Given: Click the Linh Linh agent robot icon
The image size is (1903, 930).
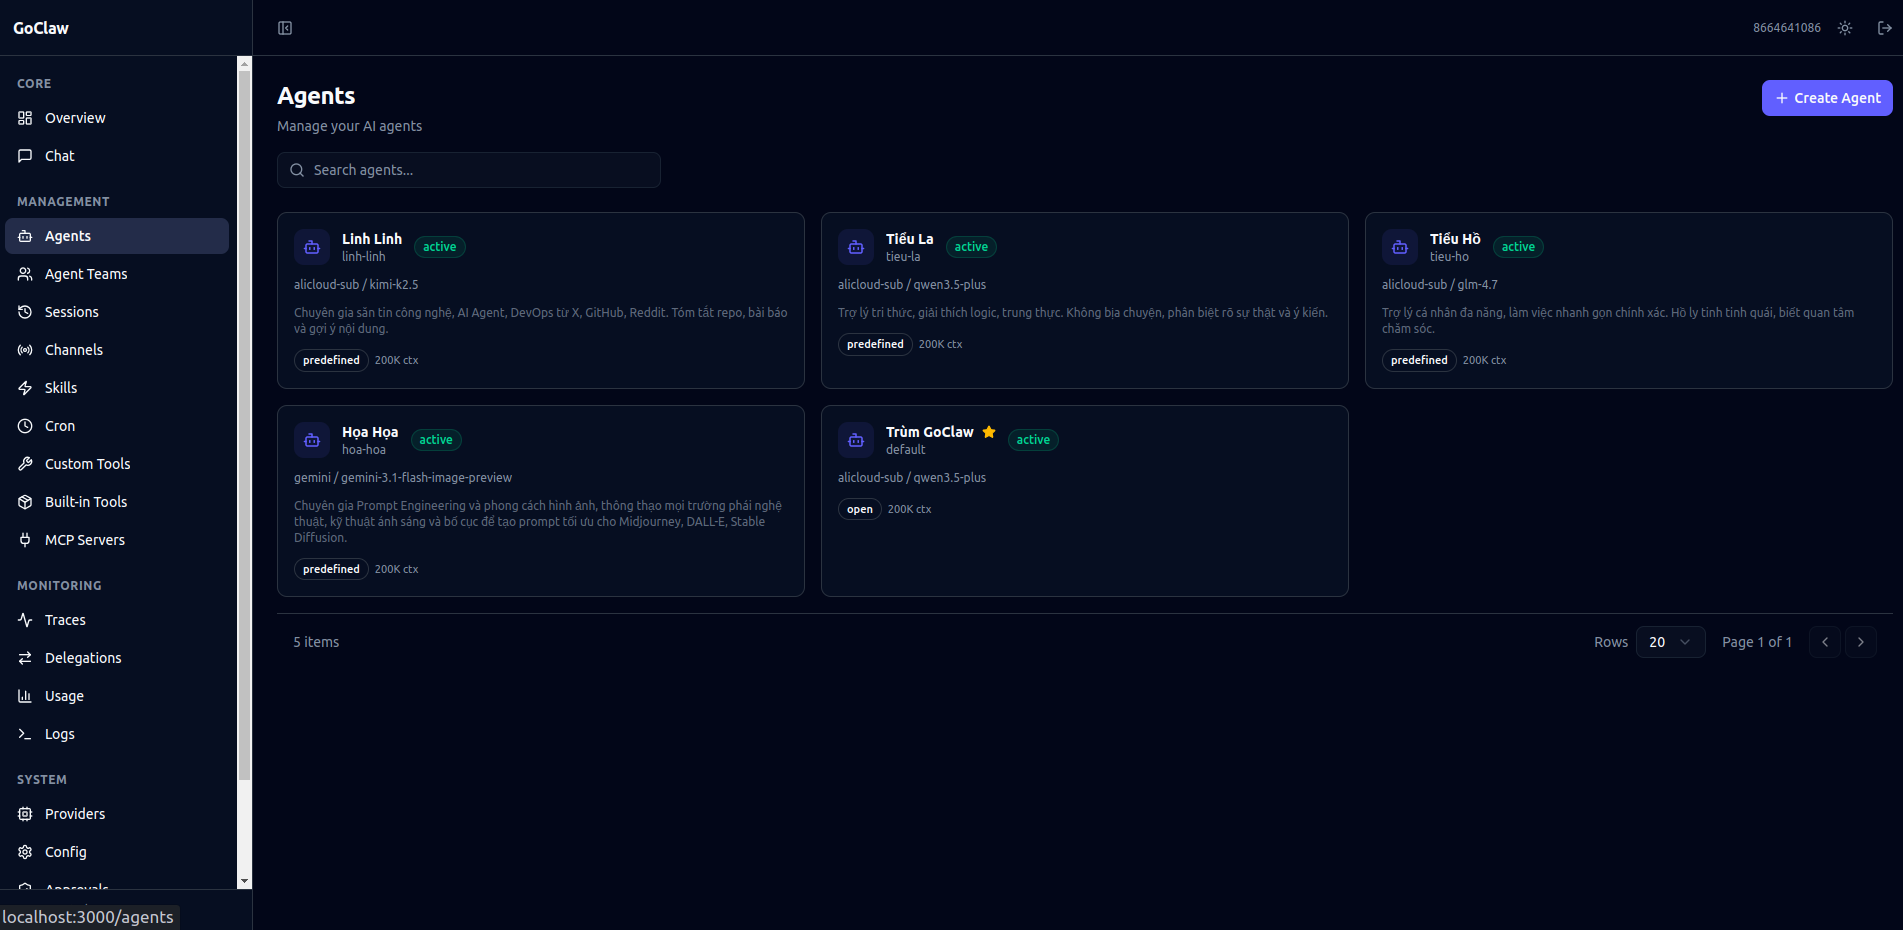Looking at the screenshot, I should tap(312, 247).
